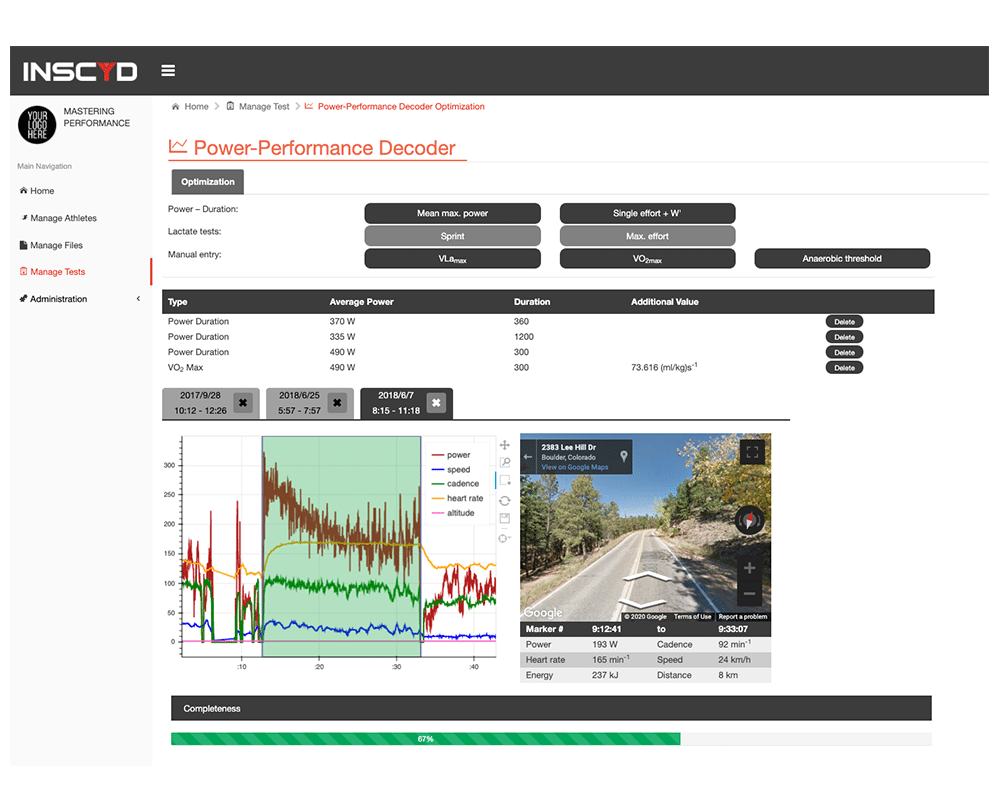The height and width of the screenshot is (812, 998).
Task: Click the Mean max. power button
Action: pyautogui.click(x=452, y=214)
